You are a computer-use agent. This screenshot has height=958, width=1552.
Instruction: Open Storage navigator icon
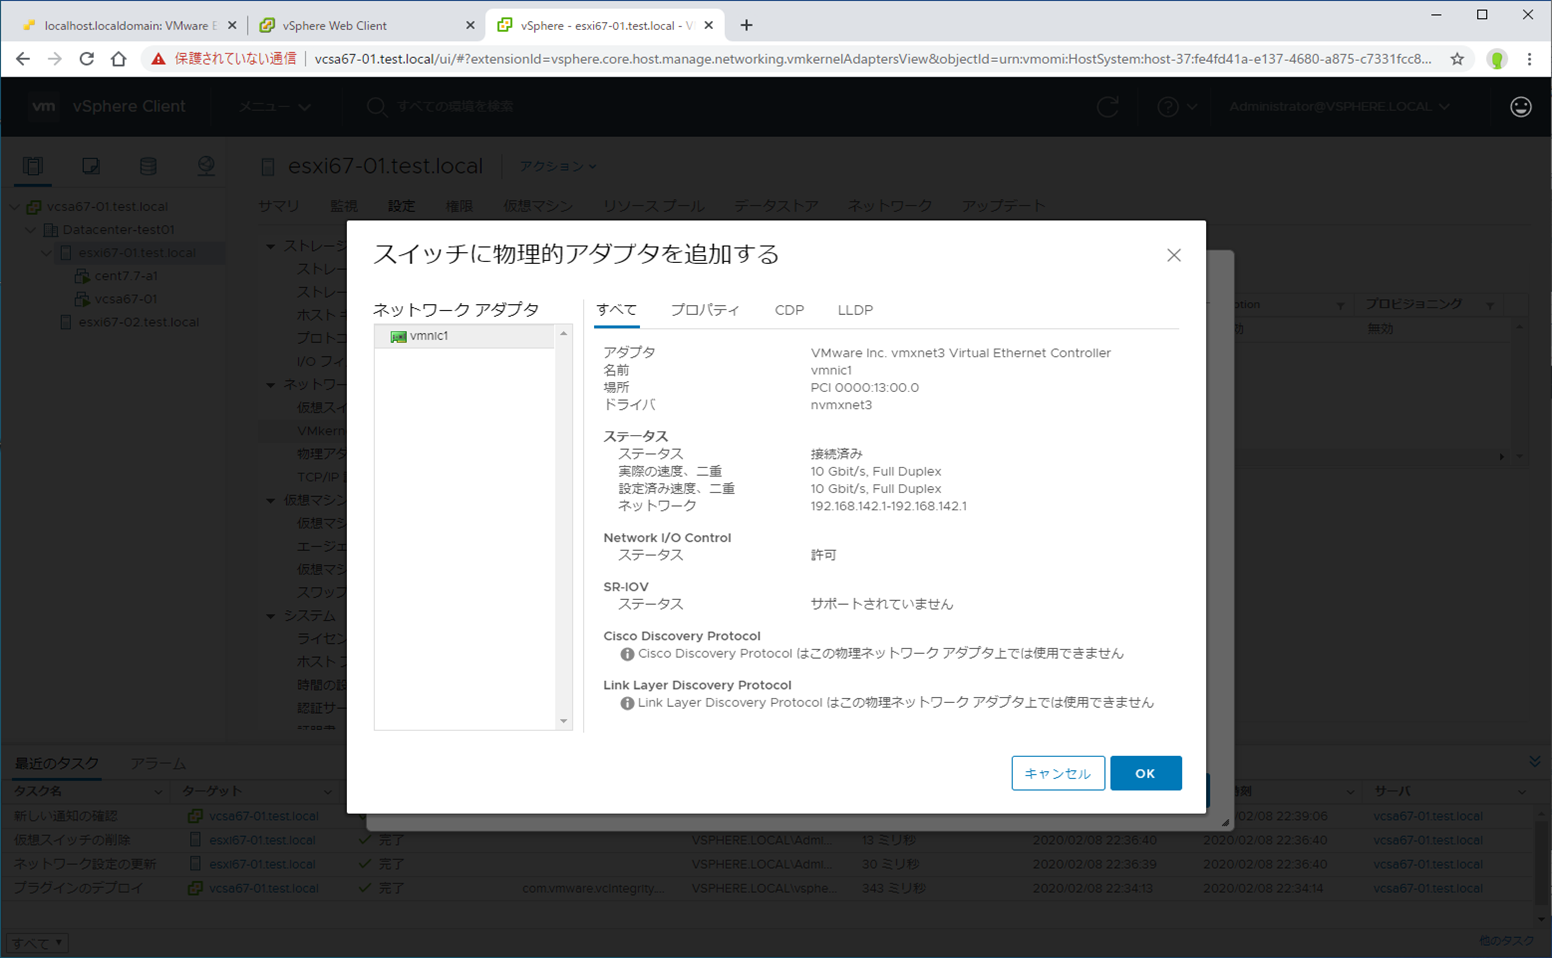point(148,166)
